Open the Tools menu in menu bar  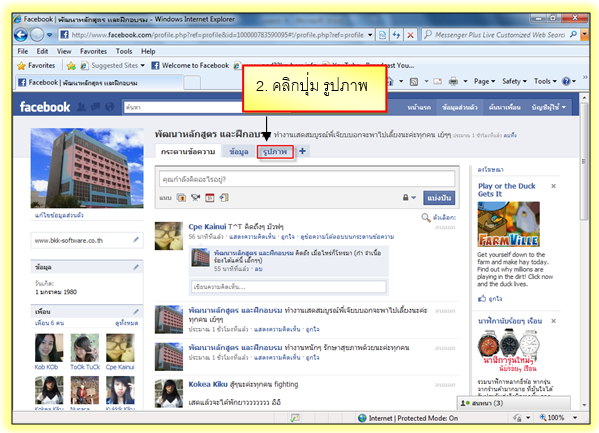pyautogui.click(x=124, y=51)
